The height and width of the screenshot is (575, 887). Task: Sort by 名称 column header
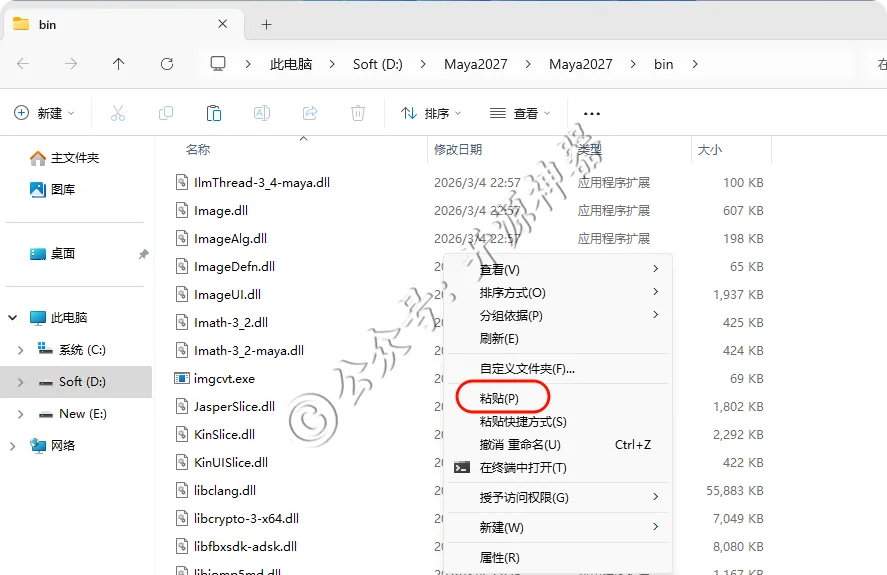(x=198, y=150)
